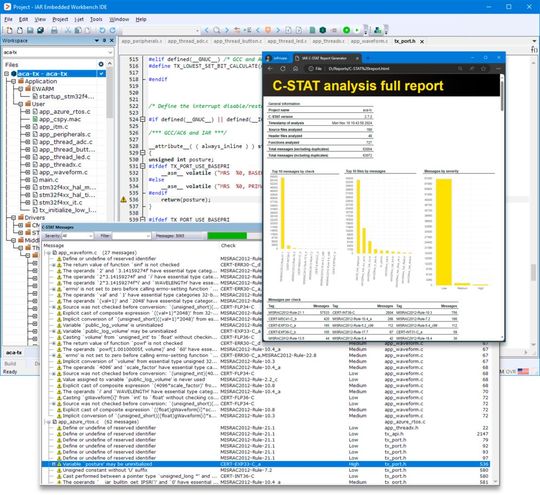Click the Compile file toolbar icon
540x495 pixels.
pyautogui.click(x=312, y=30)
